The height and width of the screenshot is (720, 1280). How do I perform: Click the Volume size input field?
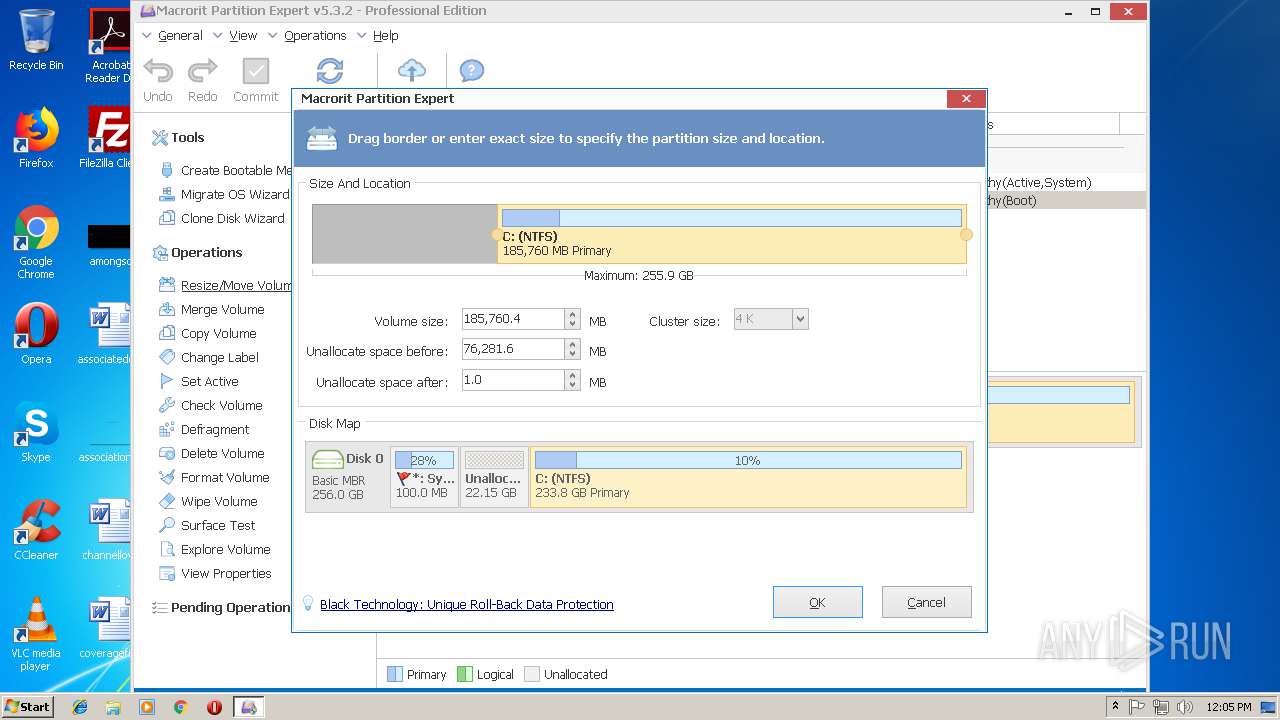[513, 320]
